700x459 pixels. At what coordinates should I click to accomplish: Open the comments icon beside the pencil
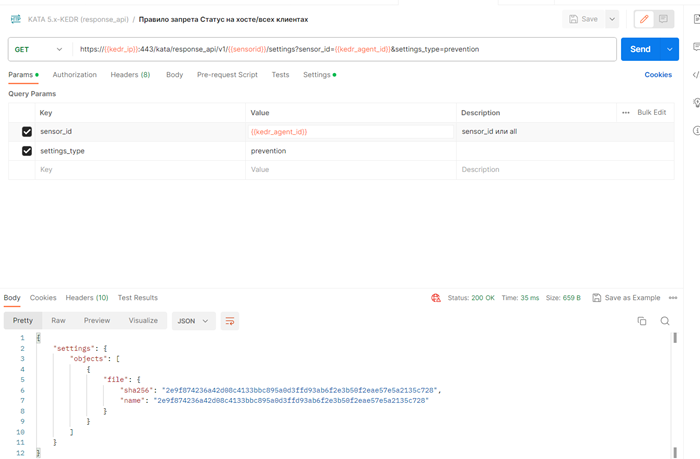(x=663, y=19)
